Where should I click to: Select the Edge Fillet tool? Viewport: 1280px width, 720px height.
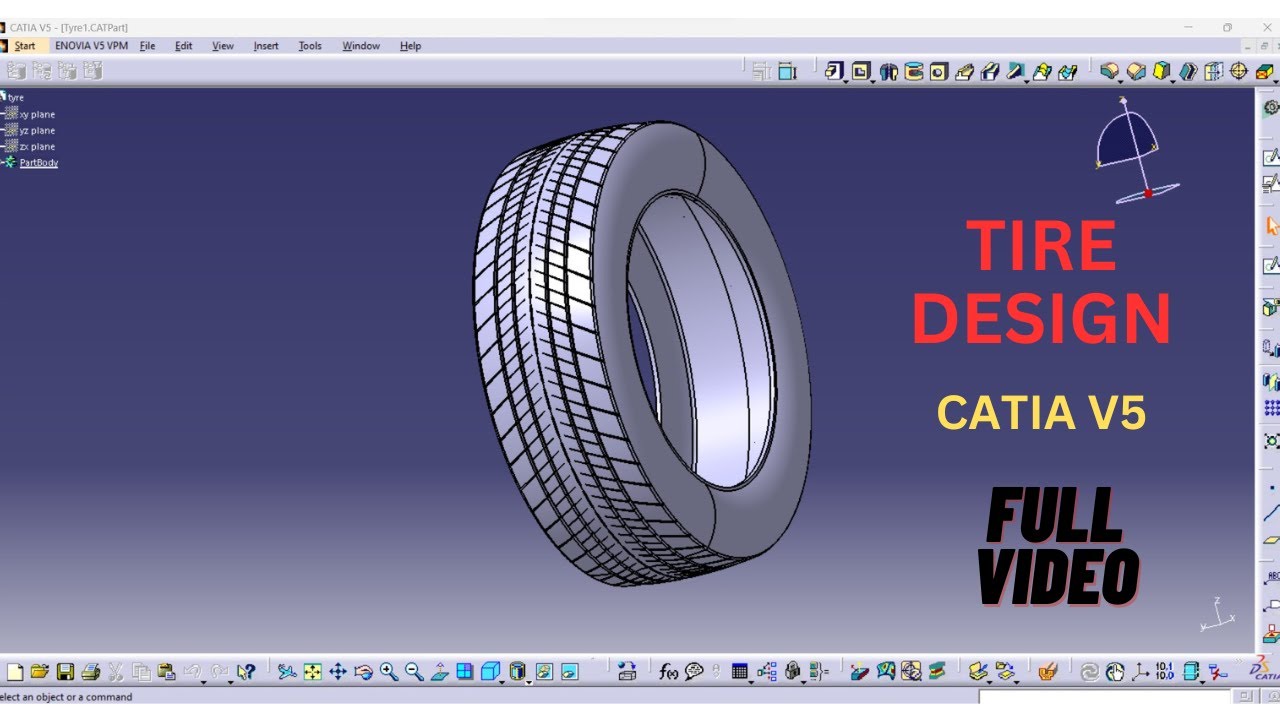tap(1109, 70)
